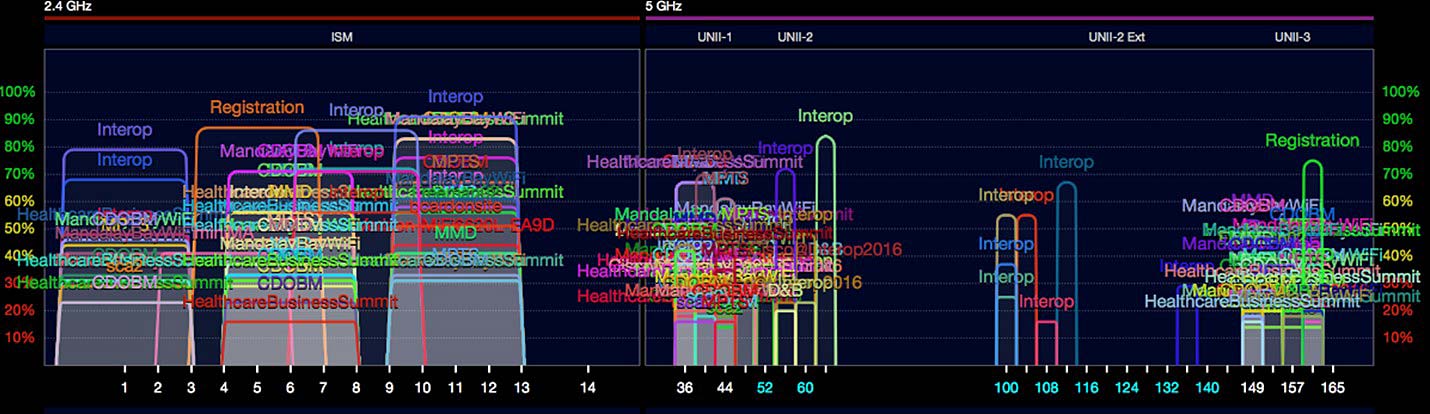
Task: Select channel 36 on the 5 GHz axis
Action: (685, 386)
